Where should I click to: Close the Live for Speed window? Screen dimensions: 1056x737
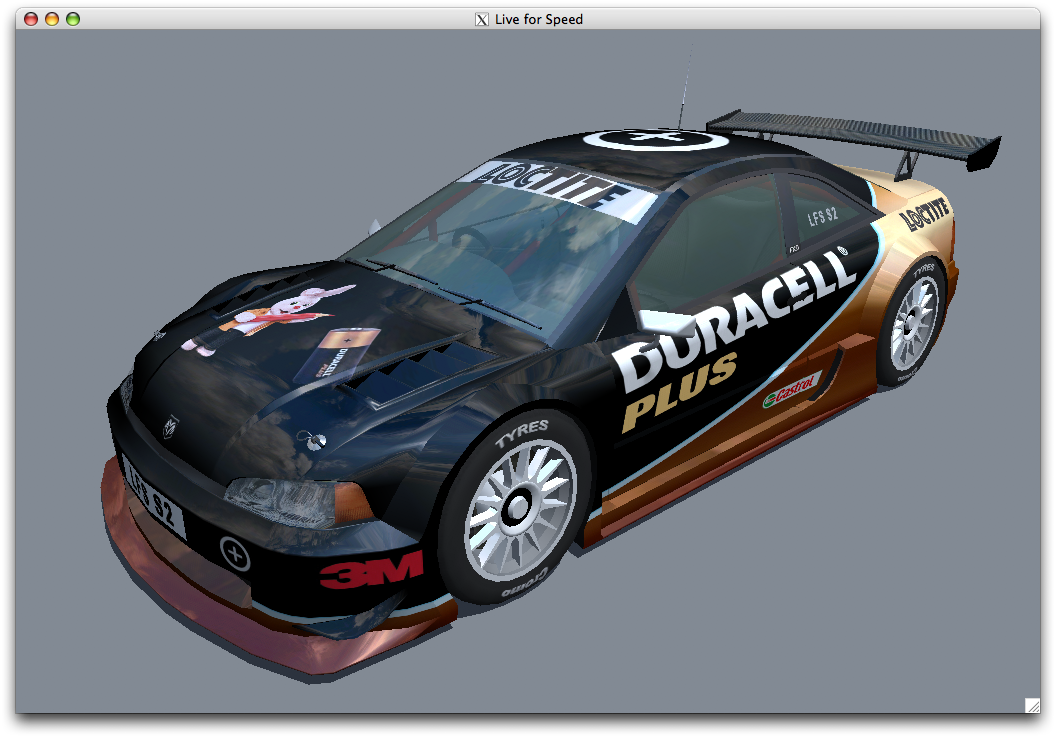31,19
